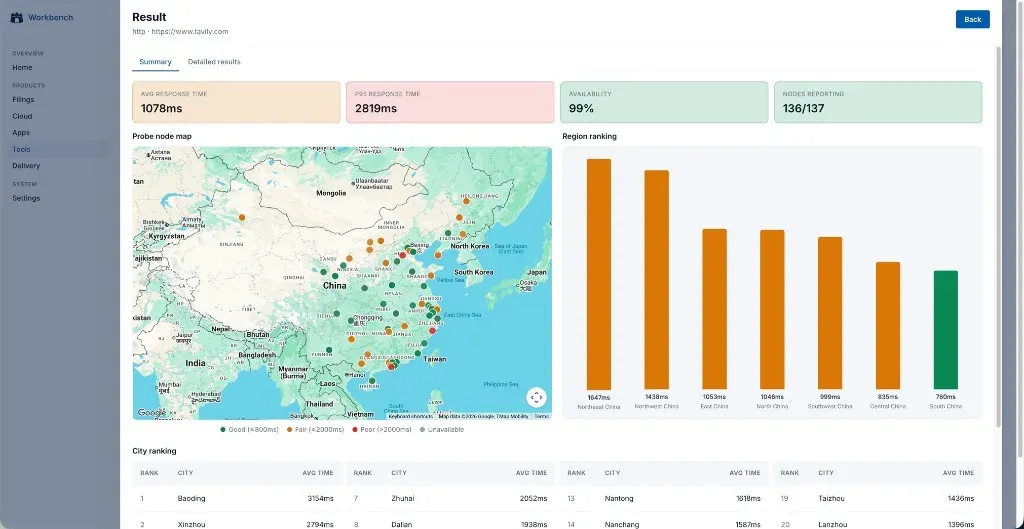Image resolution: width=1024 pixels, height=529 pixels.
Task: Click the Xinzhou city row
Action: pyautogui.click(x=236, y=521)
